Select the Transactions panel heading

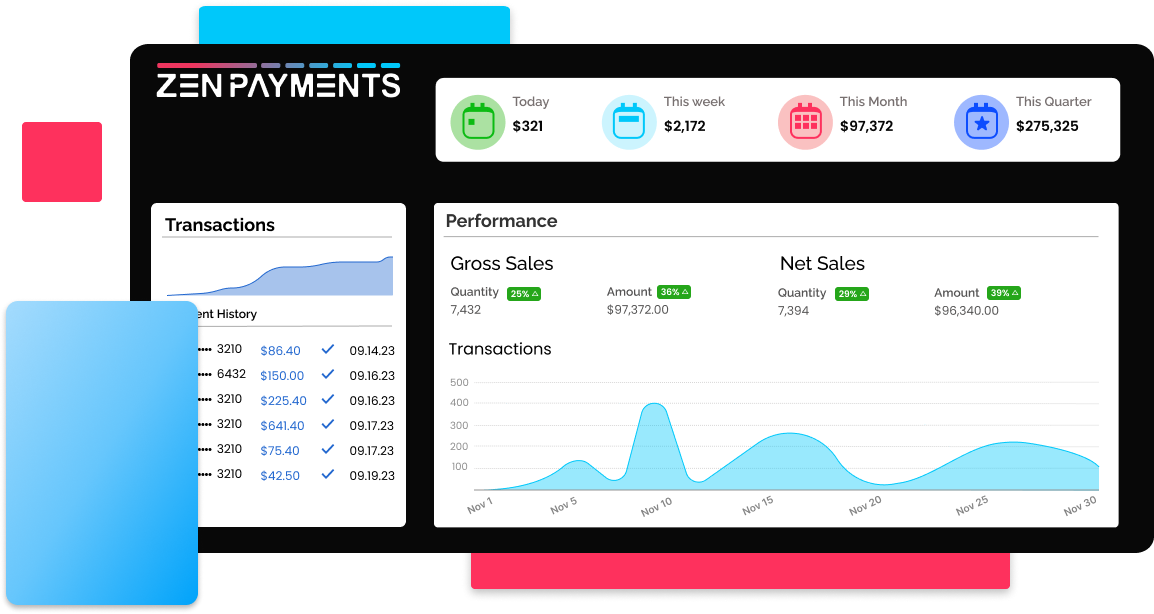point(219,225)
